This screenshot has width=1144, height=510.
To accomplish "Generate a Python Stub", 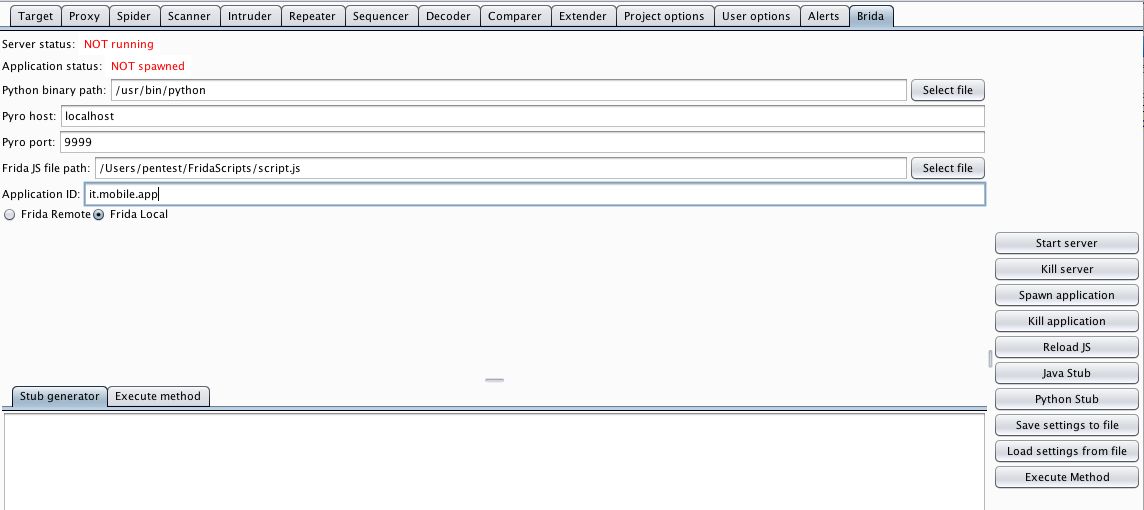I will (1066, 399).
